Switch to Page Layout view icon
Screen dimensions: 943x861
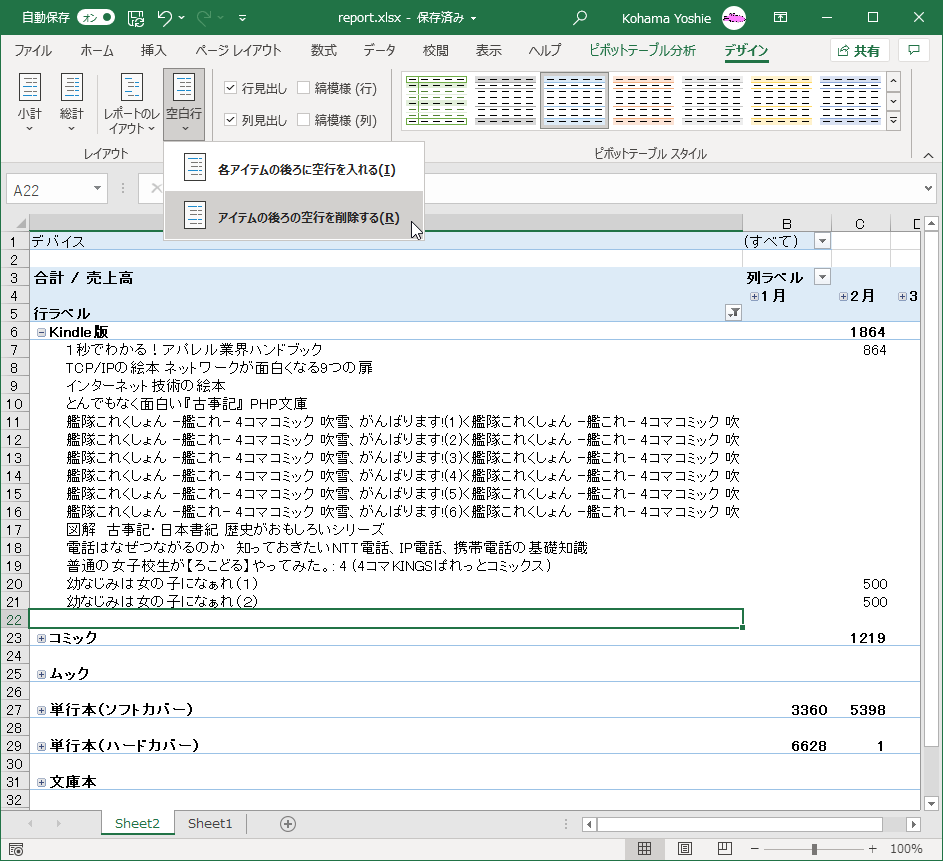(x=684, y=848)
